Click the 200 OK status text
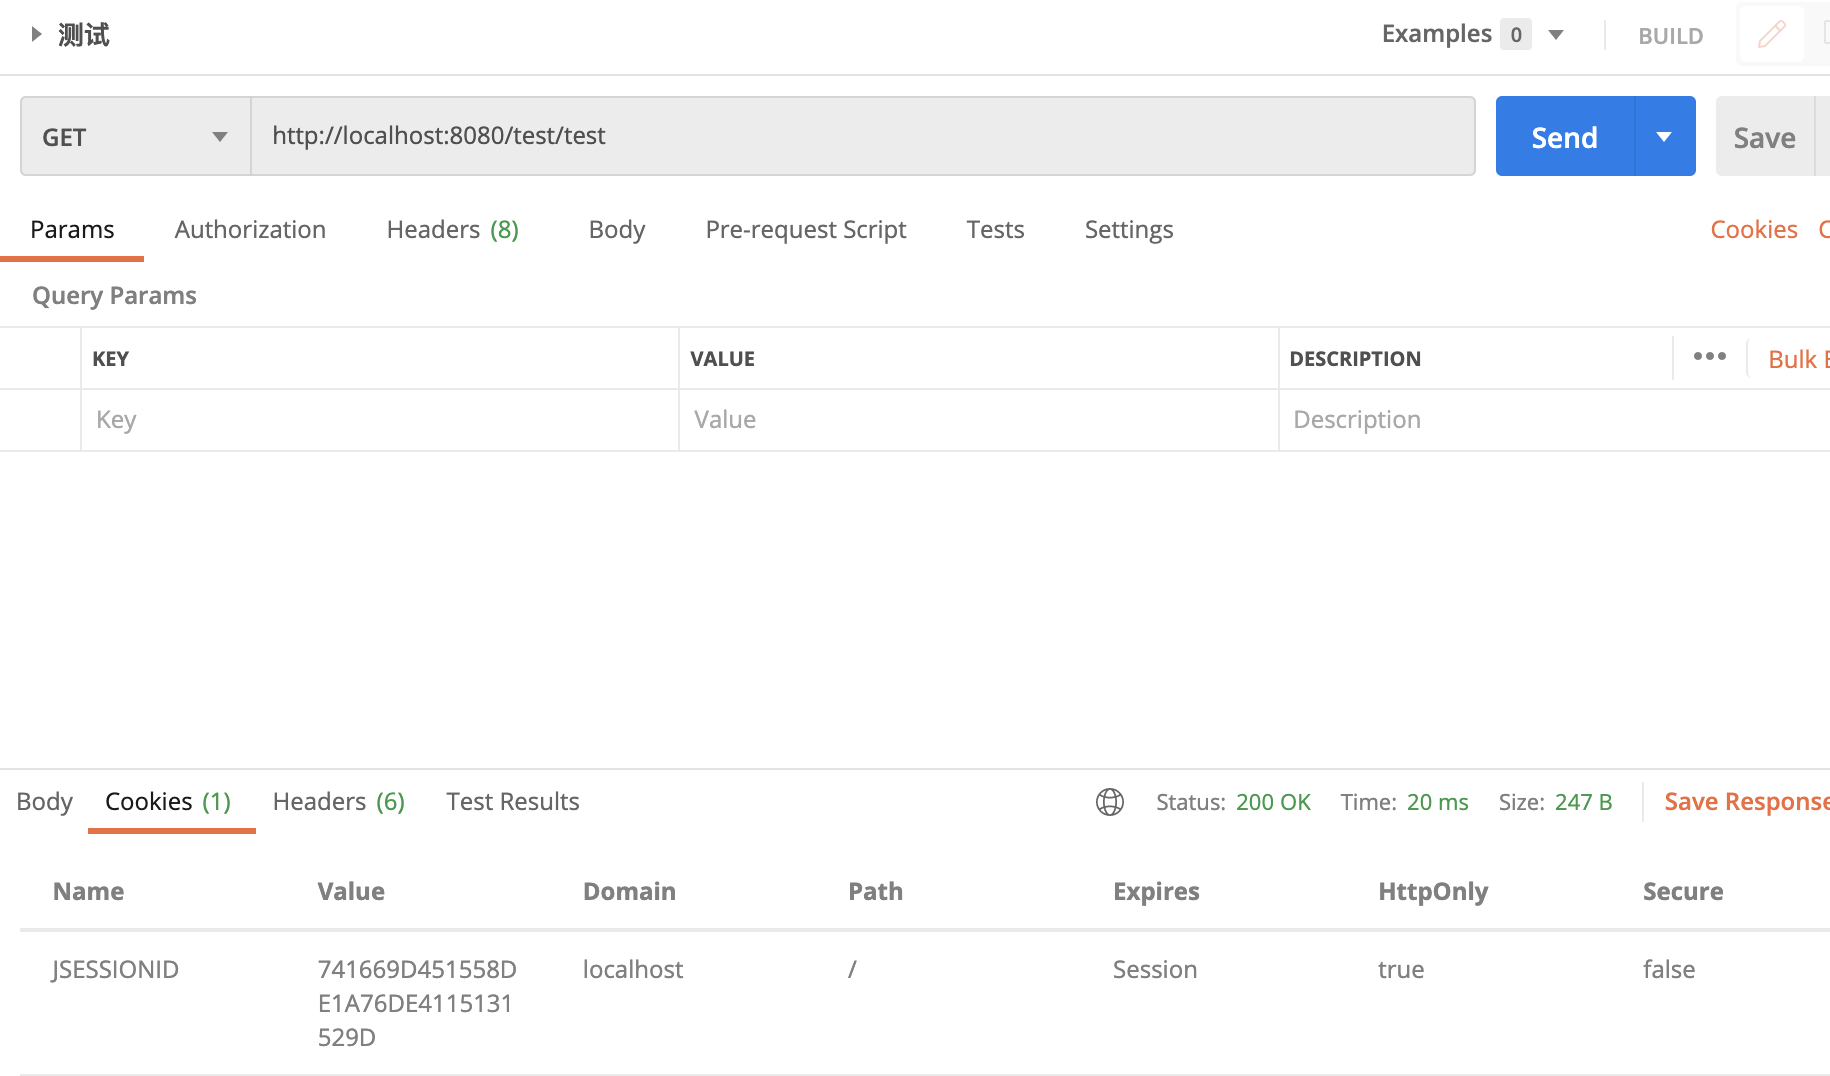Viewport: 1830px width, 1076px height. [x=1273, y=802]
